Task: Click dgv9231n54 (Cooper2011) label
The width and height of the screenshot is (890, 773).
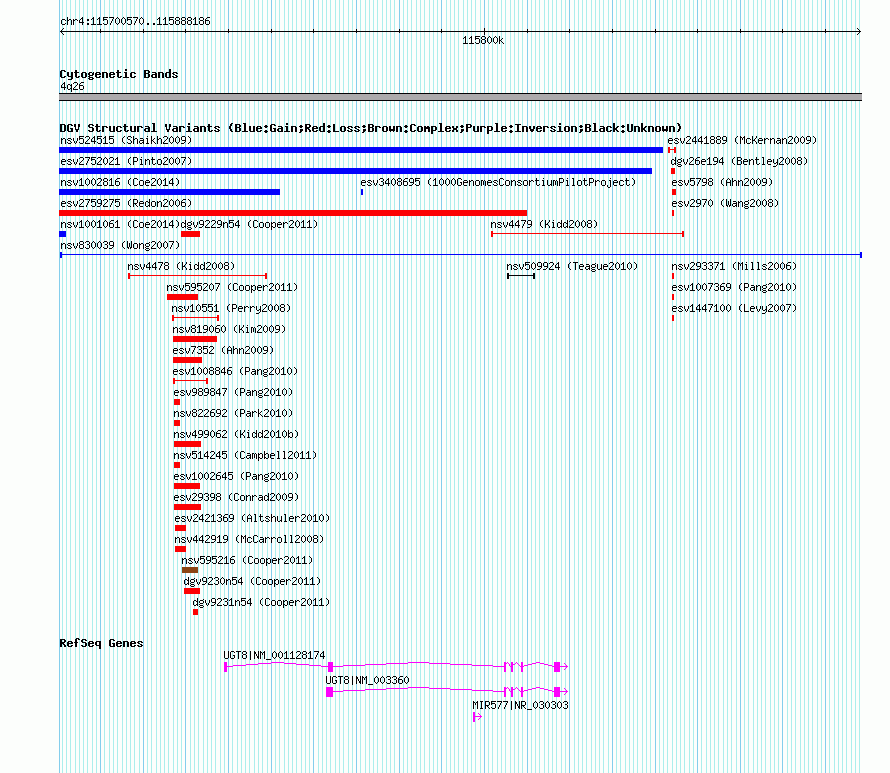Action: 261,602
